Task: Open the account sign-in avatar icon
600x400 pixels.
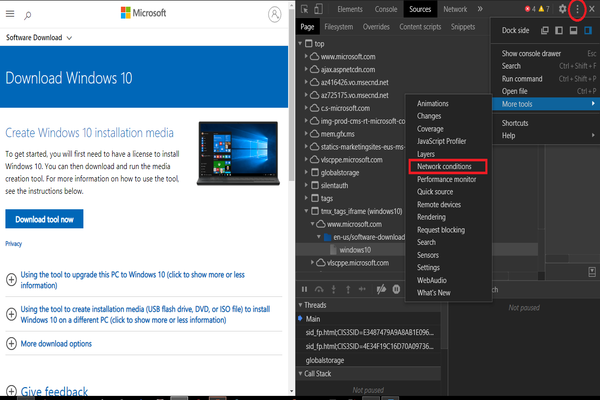Action: (274, 15)
